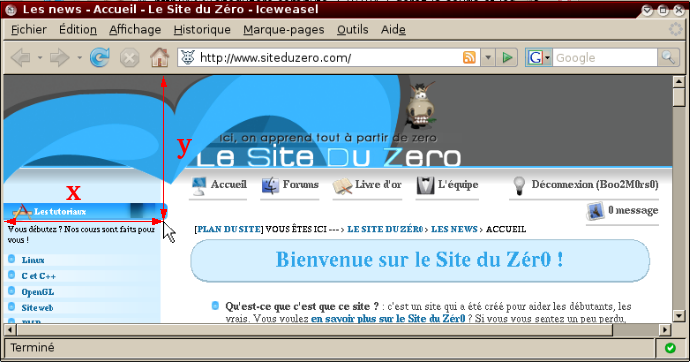Open the Linux tutorial link

pos(33,260)
